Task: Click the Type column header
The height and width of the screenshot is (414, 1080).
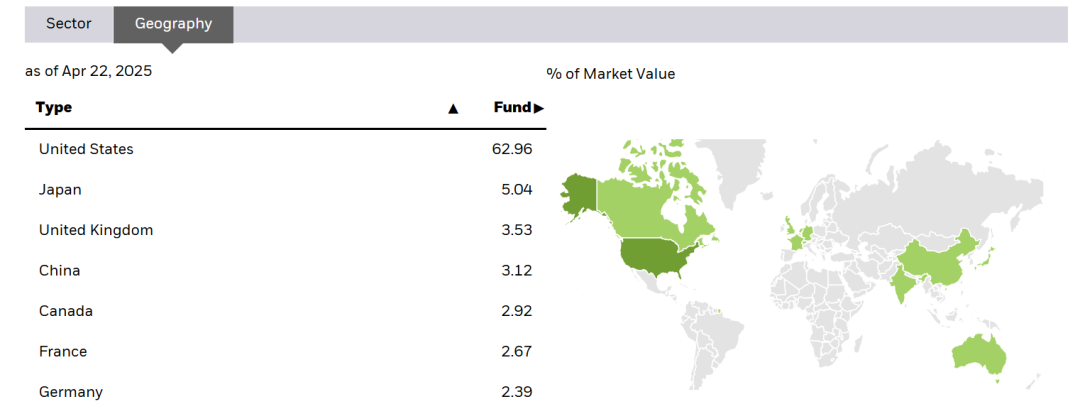Action: 54,107
